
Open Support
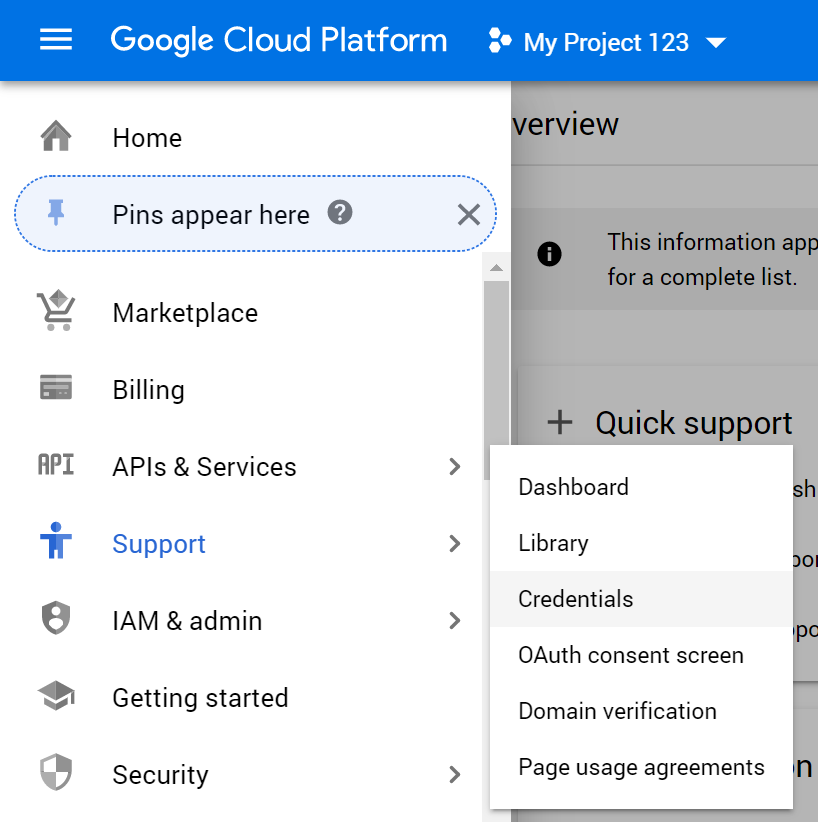[x=159, y=544]
